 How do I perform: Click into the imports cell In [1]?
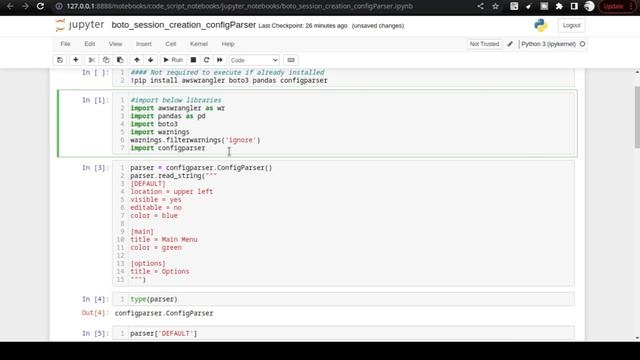click(343, 124)
